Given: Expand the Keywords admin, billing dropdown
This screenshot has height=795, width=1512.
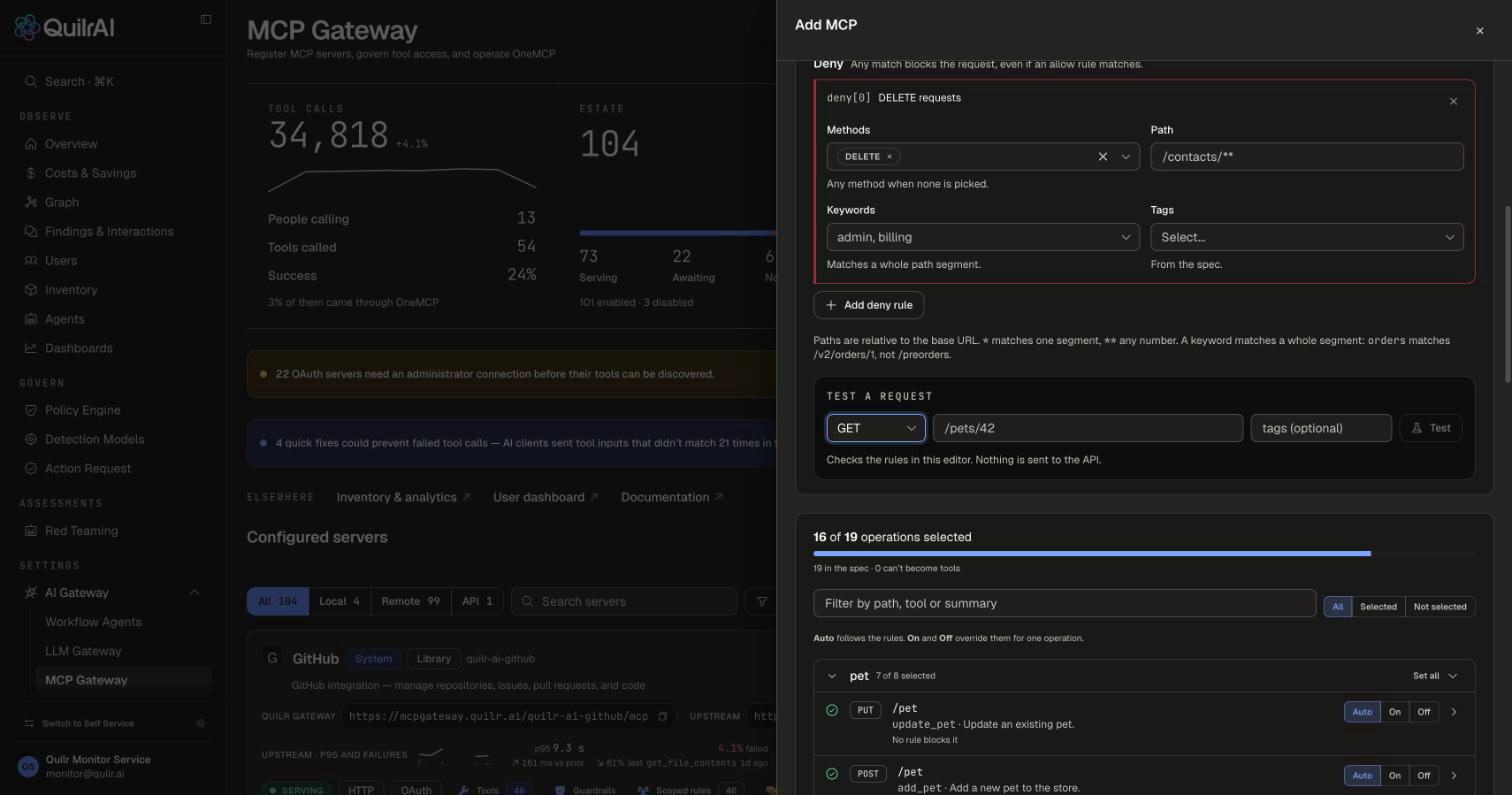Looking at the screenshot, I should (983, 237).
